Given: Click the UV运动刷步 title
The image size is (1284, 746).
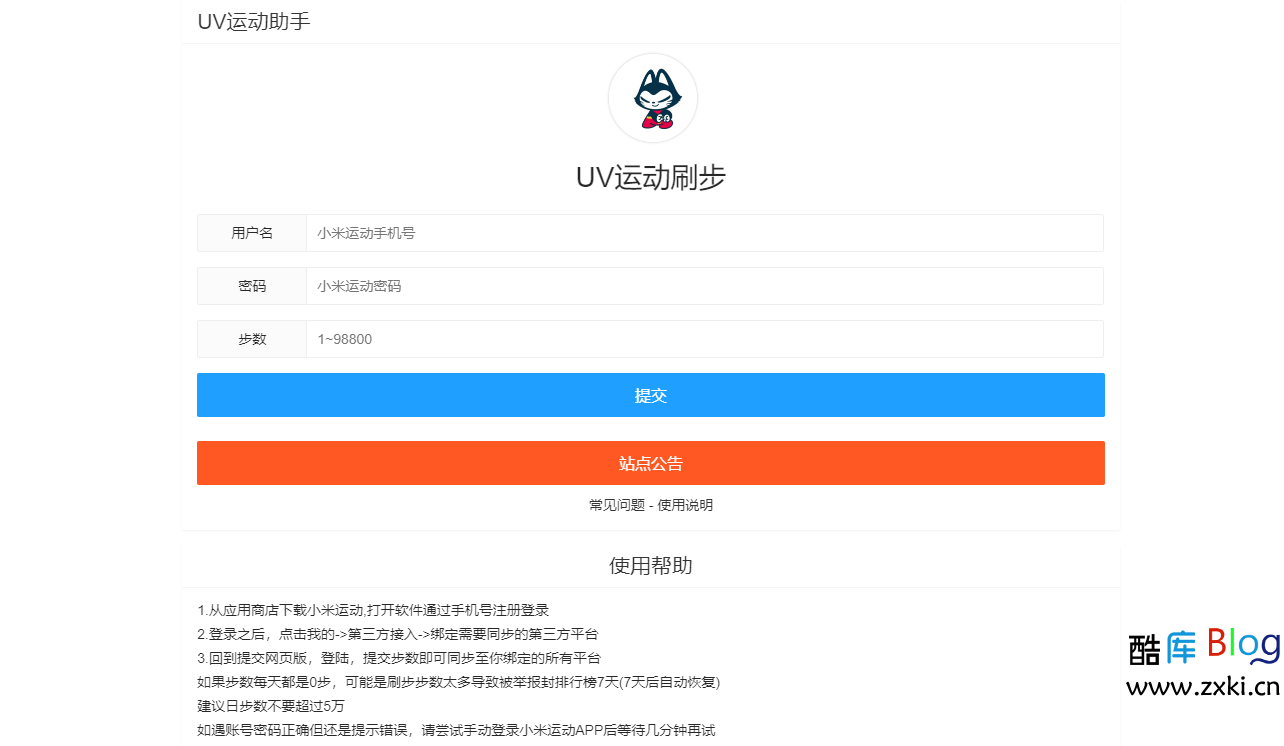Looking at the screenshot, I should [x=651, y=178].
